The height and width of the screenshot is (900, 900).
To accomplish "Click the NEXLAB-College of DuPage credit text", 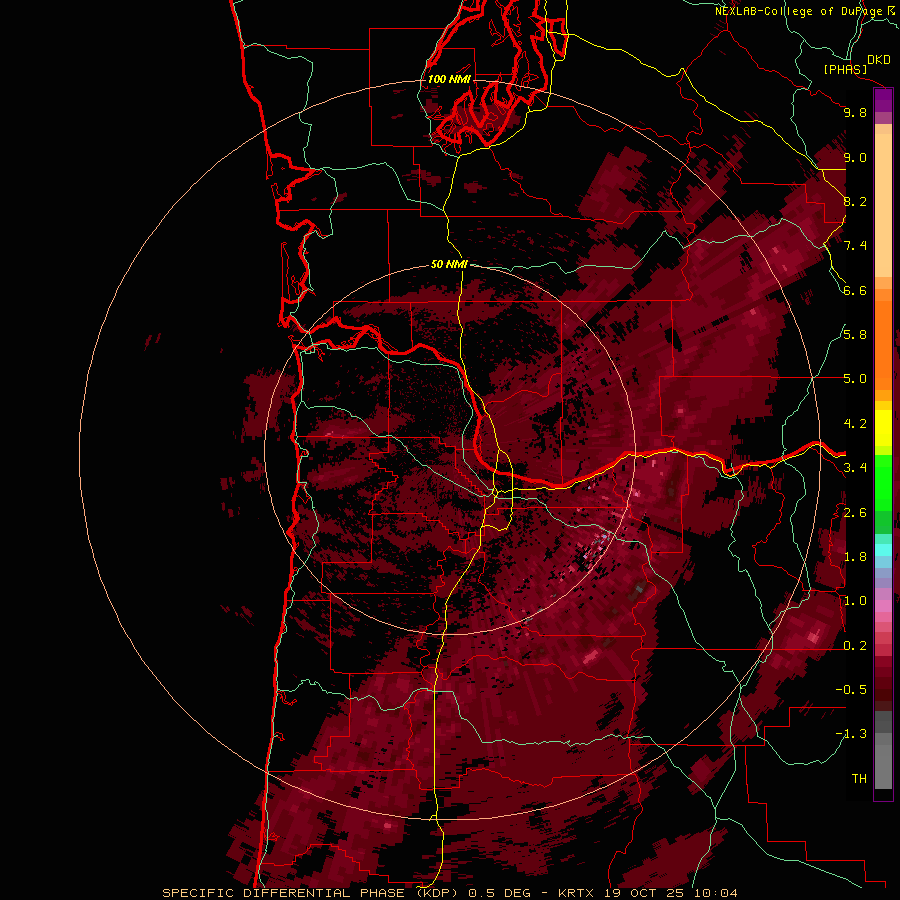I will [799, 11].
